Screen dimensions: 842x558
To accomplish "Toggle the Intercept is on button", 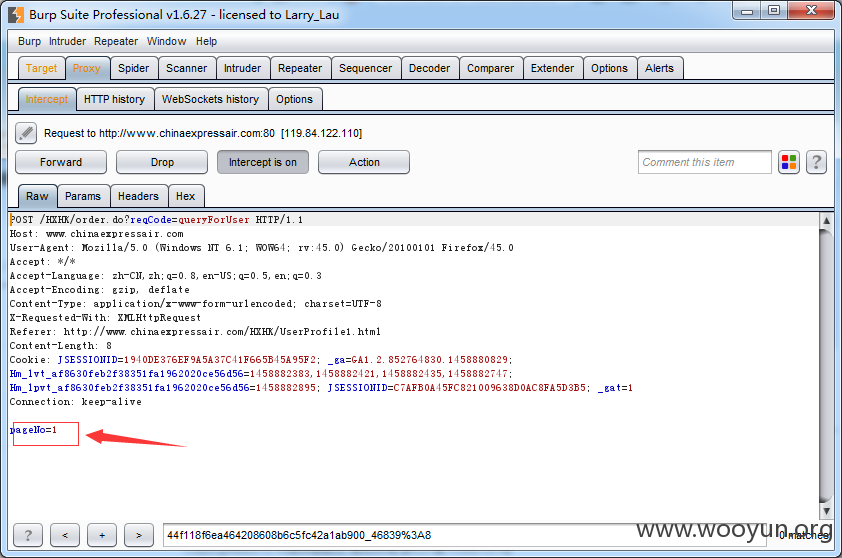I will pyautogui.click(x=263, y=162).
